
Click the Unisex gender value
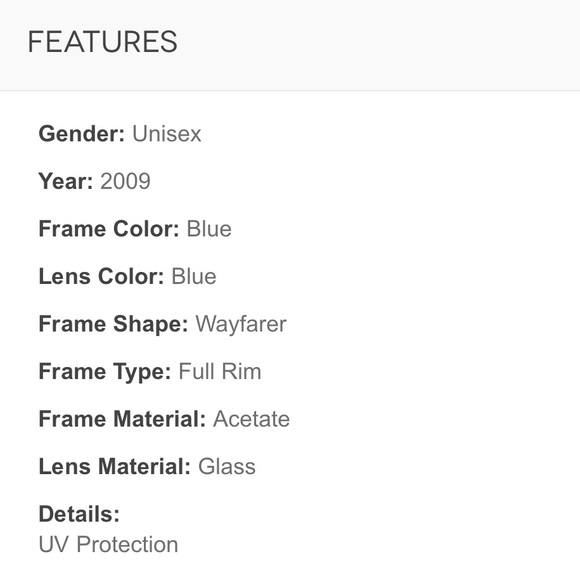pos(167,134)
